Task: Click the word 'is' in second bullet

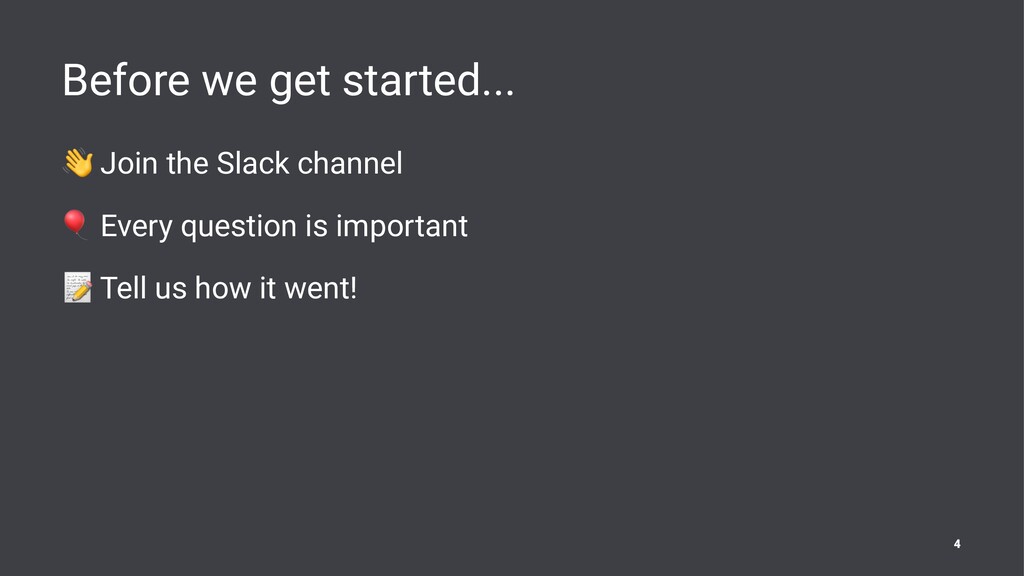Action: [x=316, y=227]
